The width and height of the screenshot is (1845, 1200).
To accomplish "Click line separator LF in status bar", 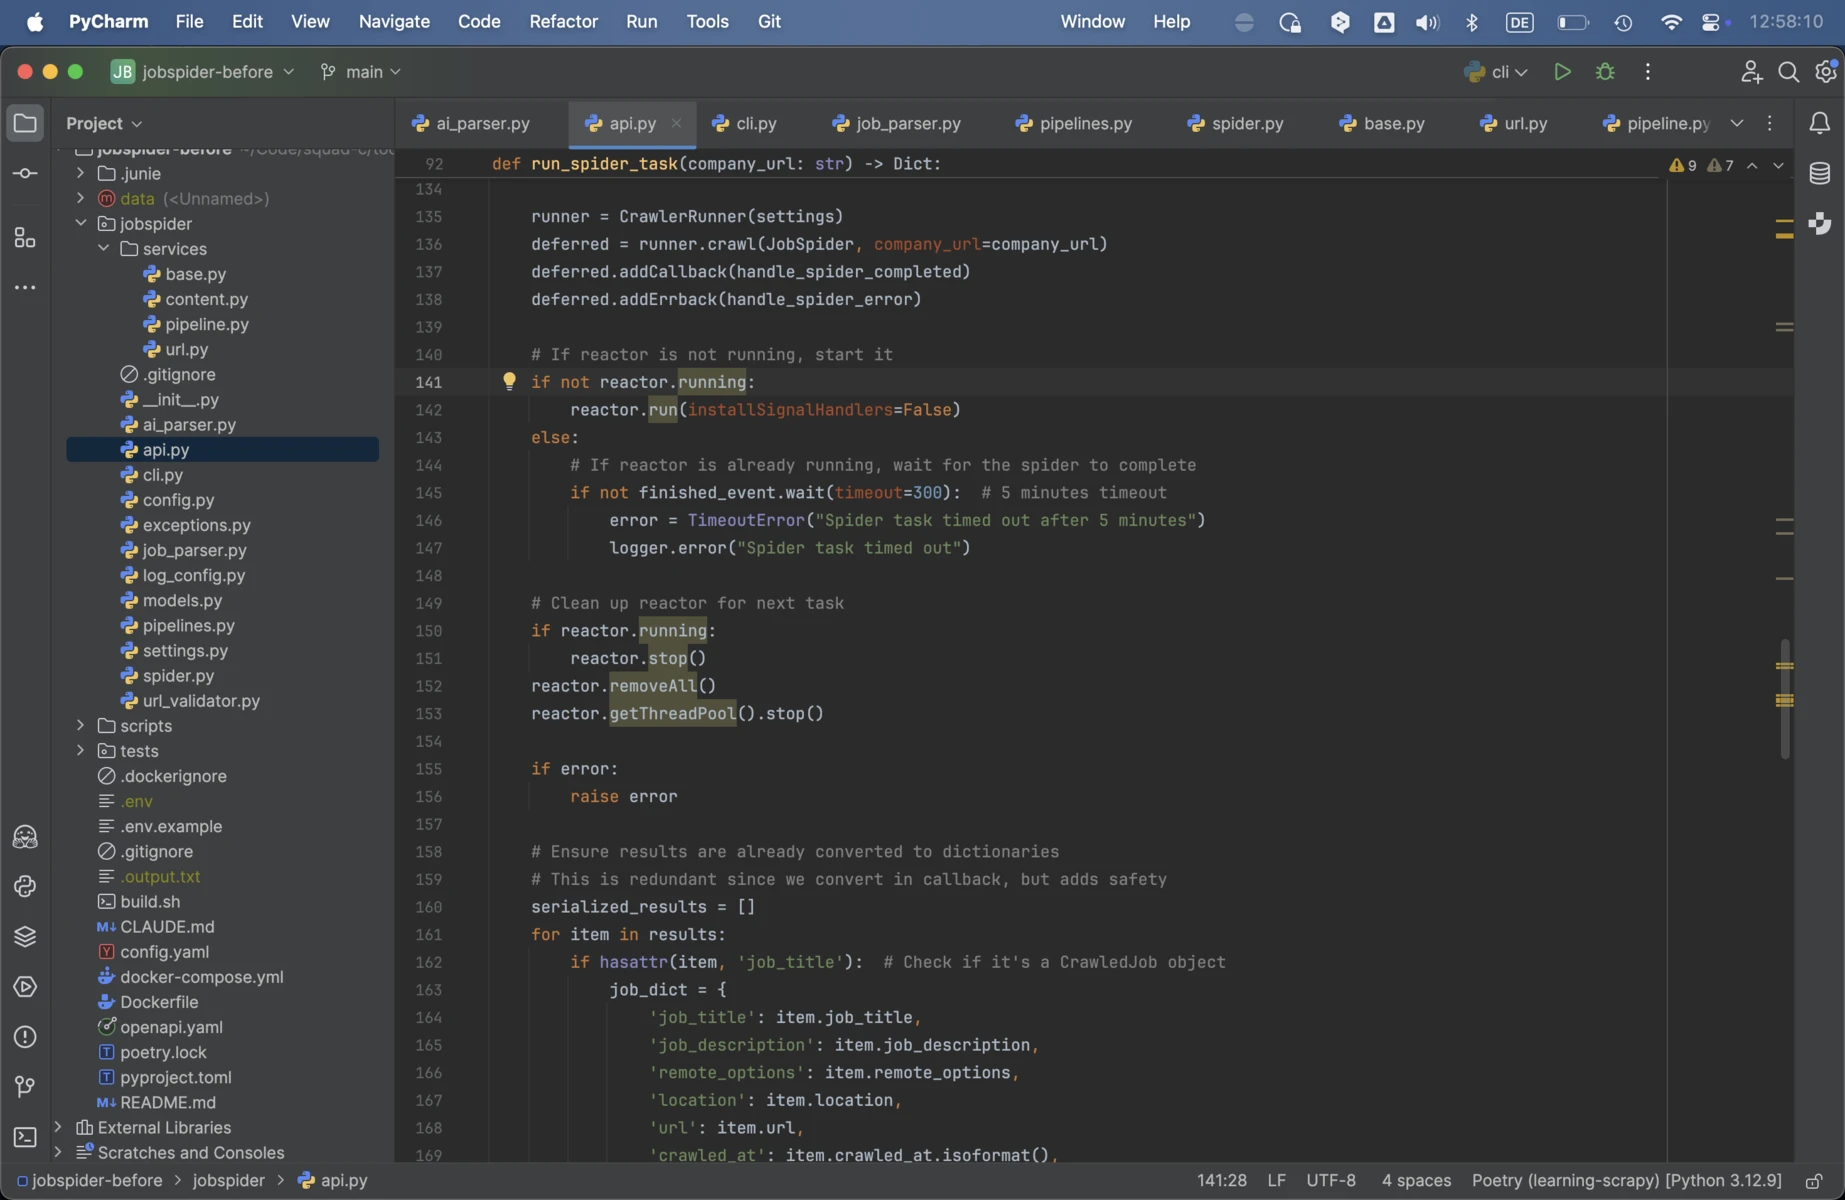I will click(1276, 1181).
